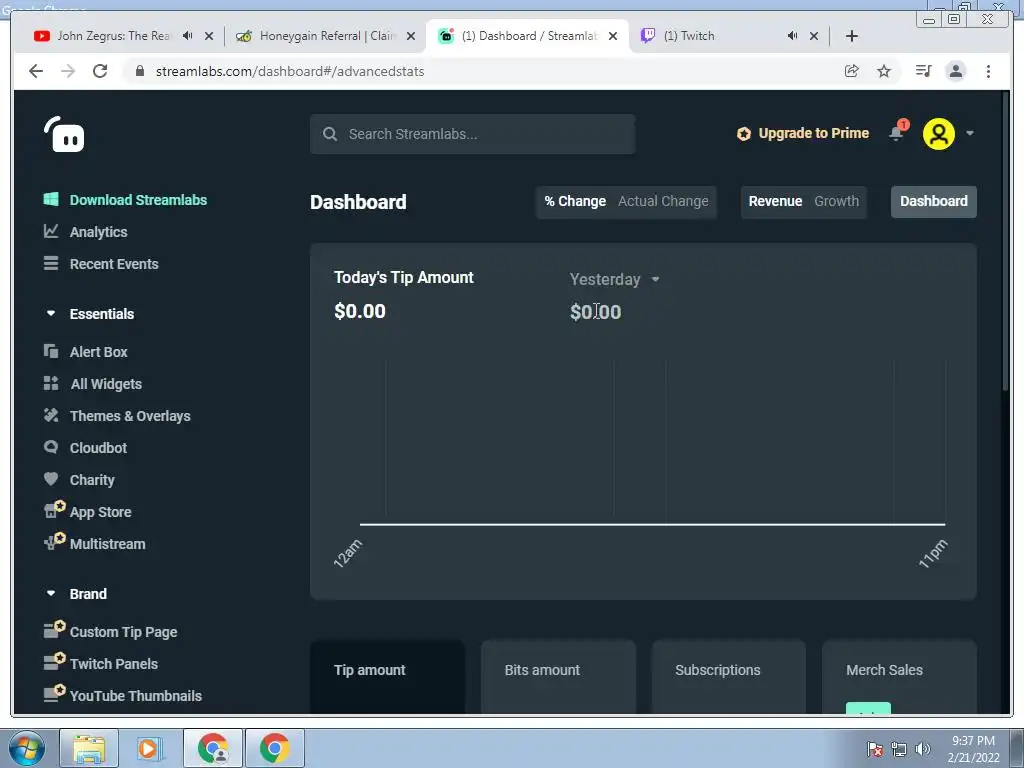Screen dimensions: 1024x768
Task: Click the Upgrade to Prime link
Action: [814, 133]
